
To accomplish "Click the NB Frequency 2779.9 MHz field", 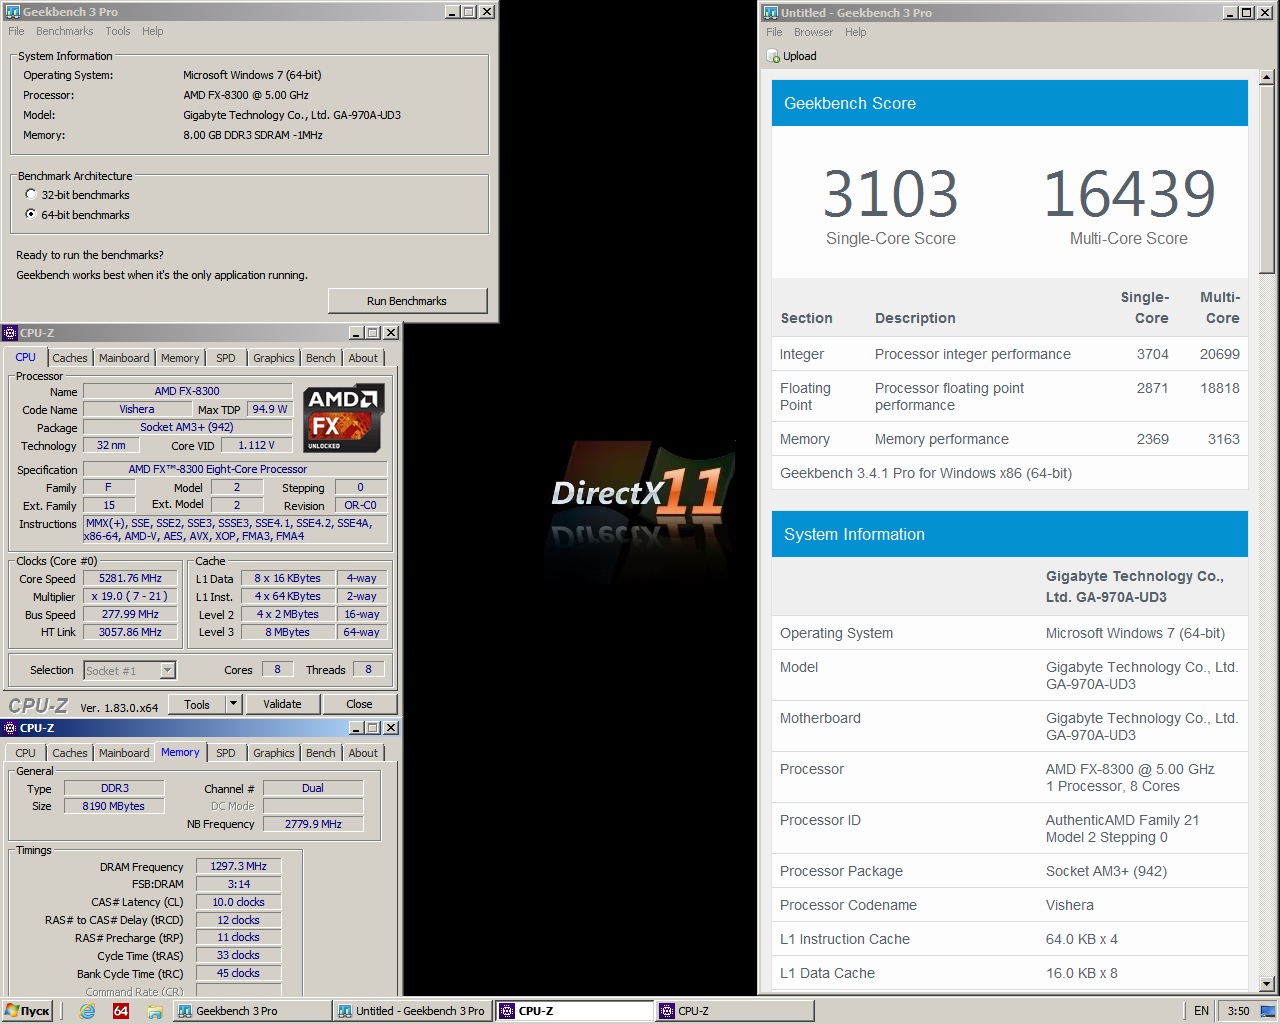I will click(x=313, y=824).
